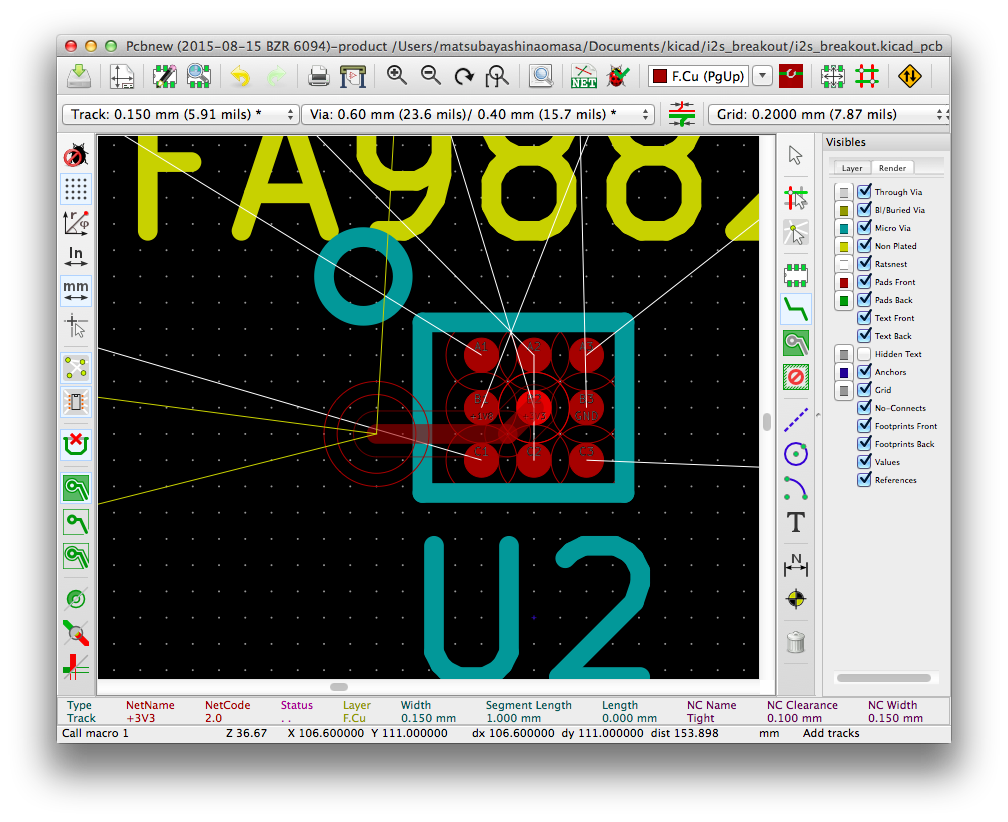
Task: Toggle polar coordinates display
Action: pyautogui.click(x=76, y=223)
